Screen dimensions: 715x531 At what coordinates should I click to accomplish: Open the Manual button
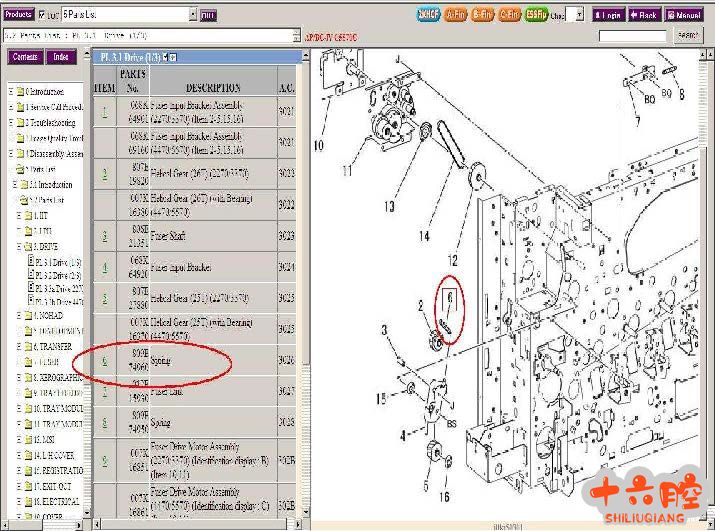click(688, 15)
